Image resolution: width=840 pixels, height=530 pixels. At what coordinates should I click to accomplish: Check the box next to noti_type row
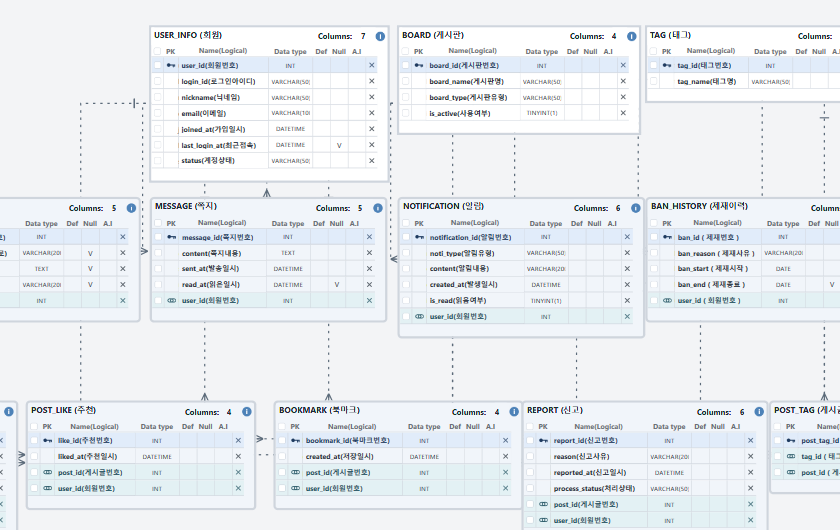pos(406,253)
